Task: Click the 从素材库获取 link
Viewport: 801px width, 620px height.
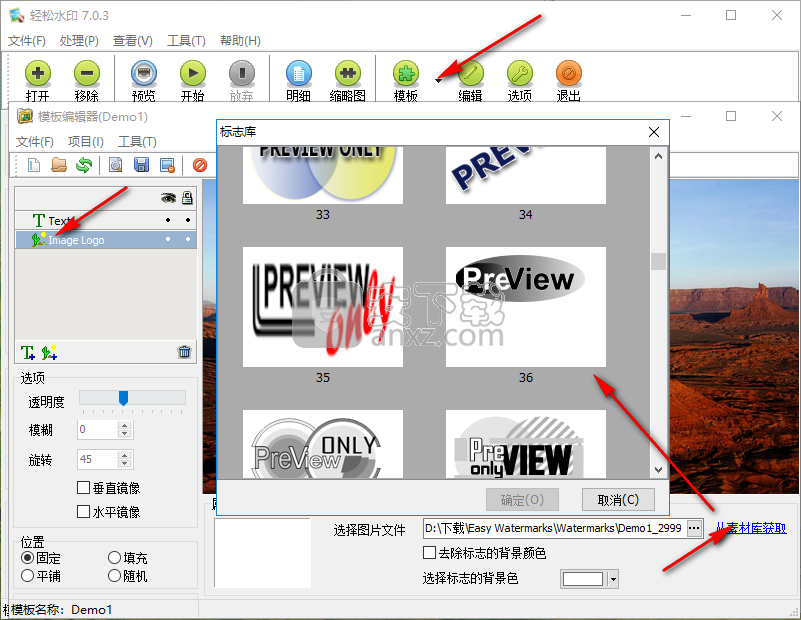Action: (x=751, y=528)
